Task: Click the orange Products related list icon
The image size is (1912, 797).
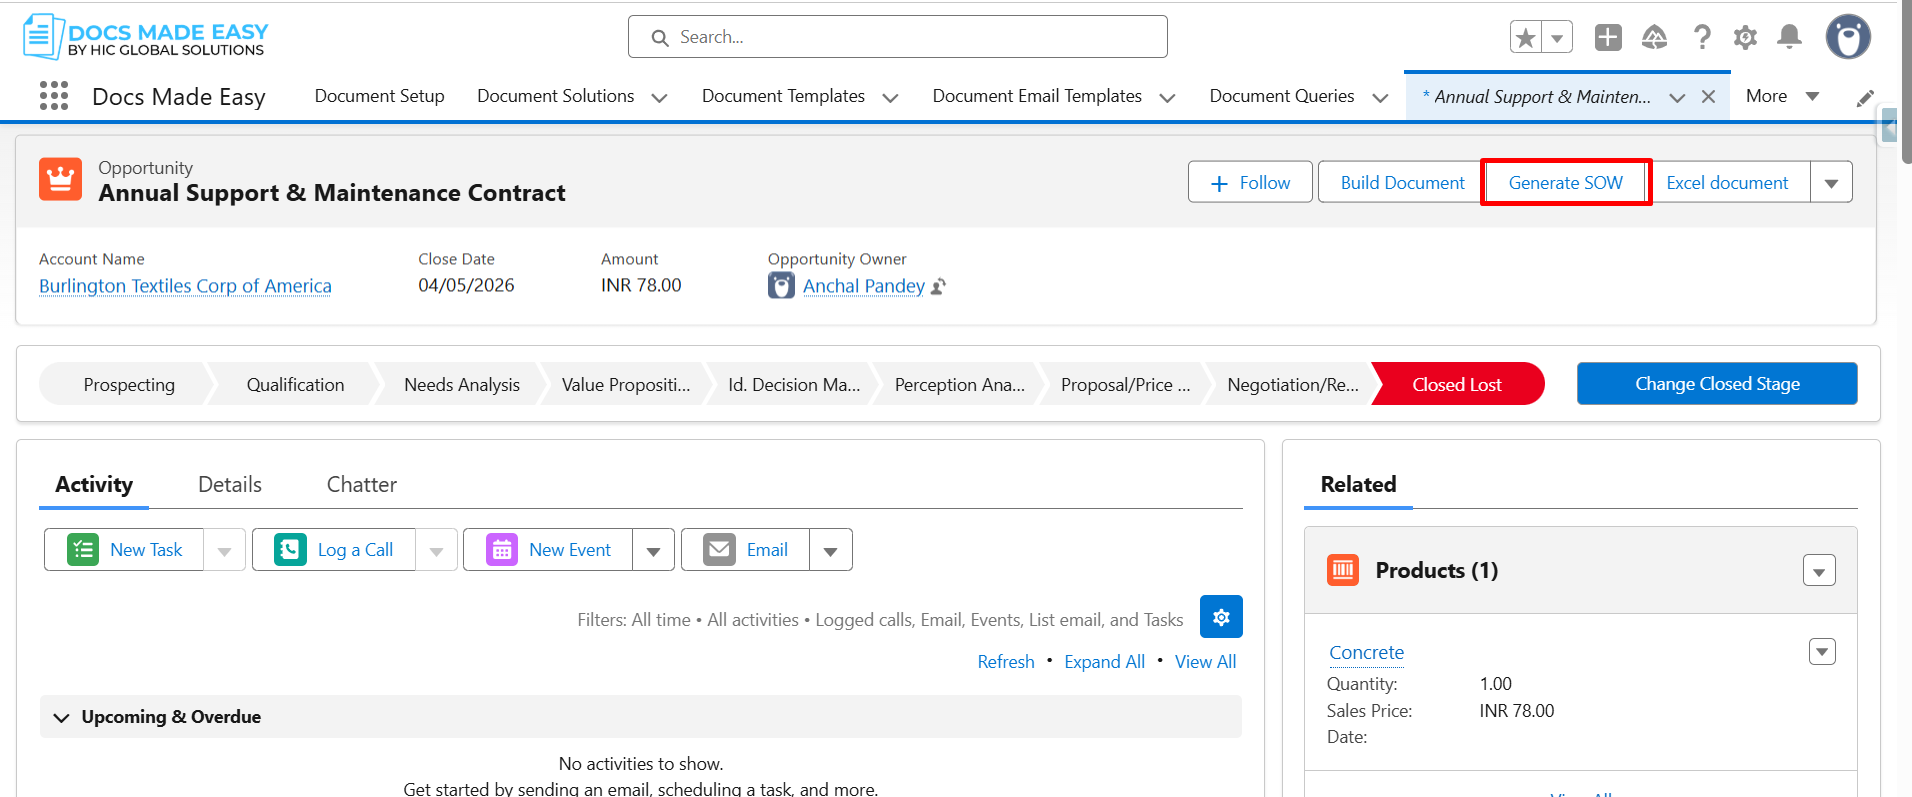Action: [1343, 570]
